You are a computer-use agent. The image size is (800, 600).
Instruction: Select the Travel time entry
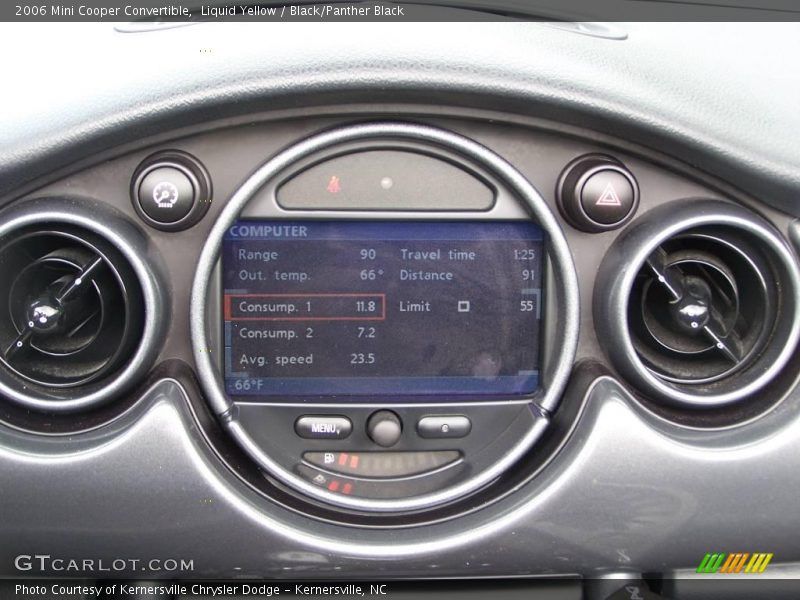[x=467, y=254]
